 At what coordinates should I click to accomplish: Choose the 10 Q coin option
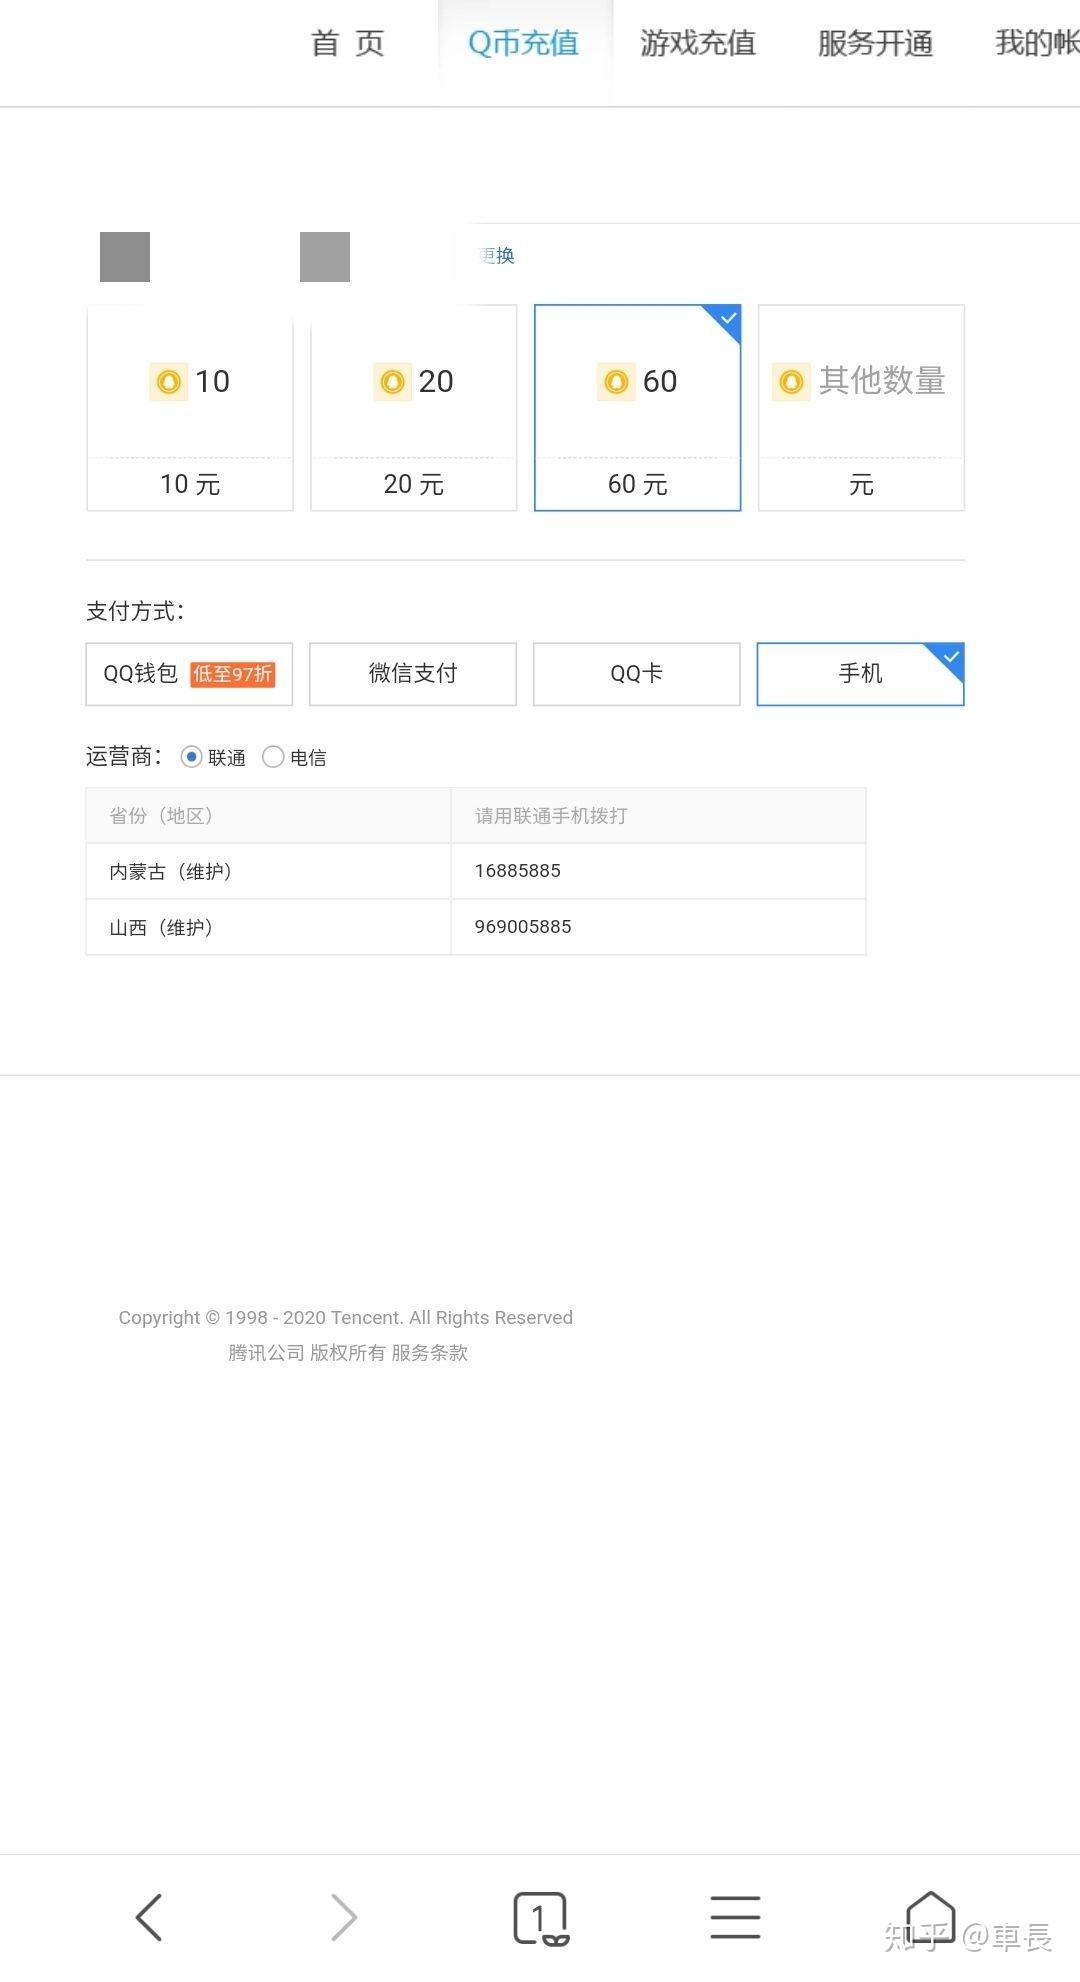[x=190, y=408]
